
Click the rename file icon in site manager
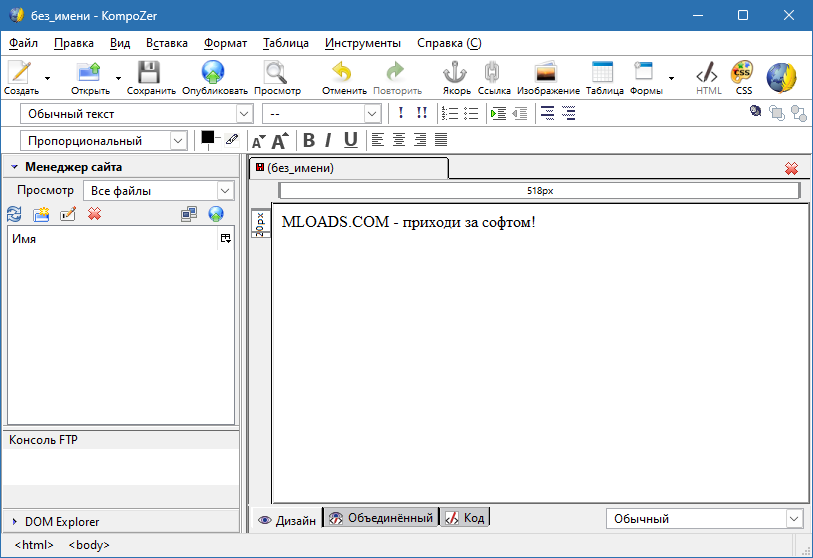click(x=68, y=214)
